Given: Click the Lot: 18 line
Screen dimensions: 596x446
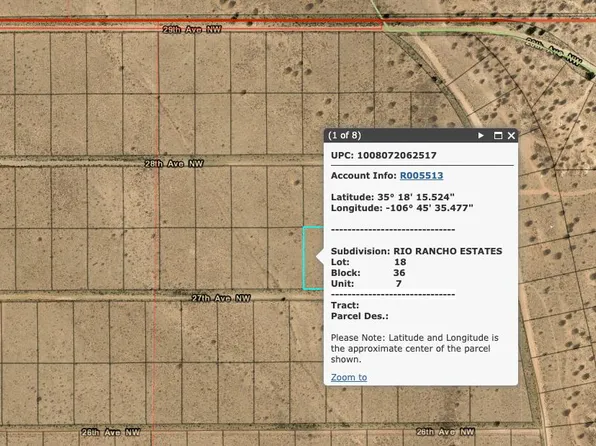Looking at the screenshot, I should [368, 262].
